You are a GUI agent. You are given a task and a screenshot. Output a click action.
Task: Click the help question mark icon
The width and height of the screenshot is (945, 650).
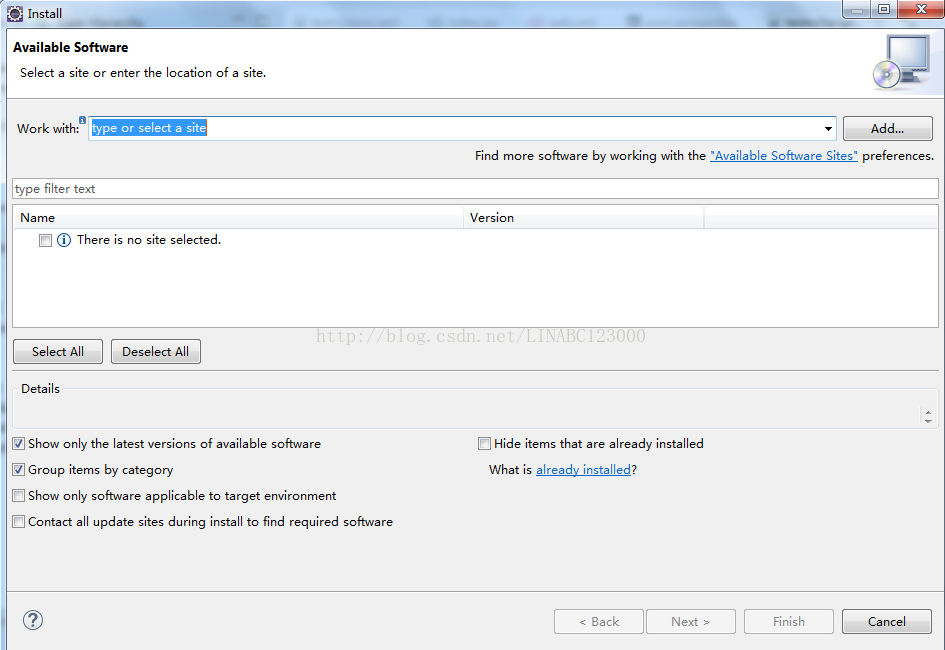coord(33,620)
